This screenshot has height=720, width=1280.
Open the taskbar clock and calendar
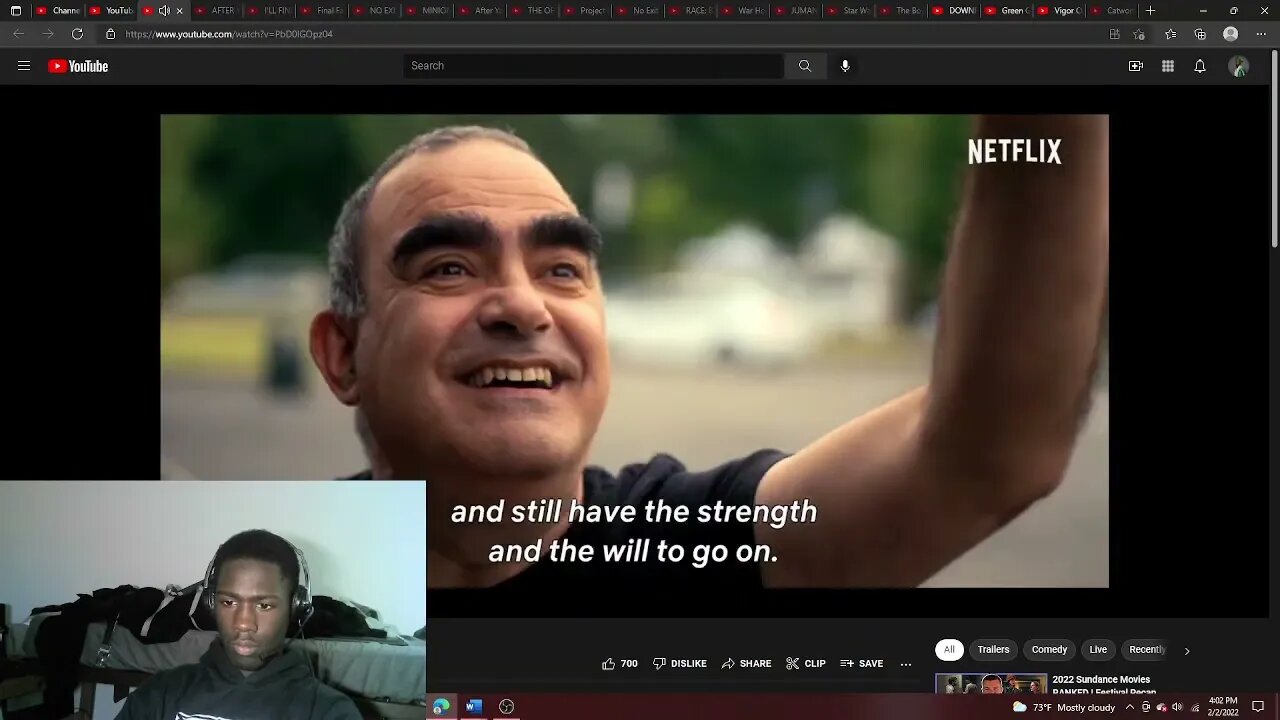(x=1223, y=707)
